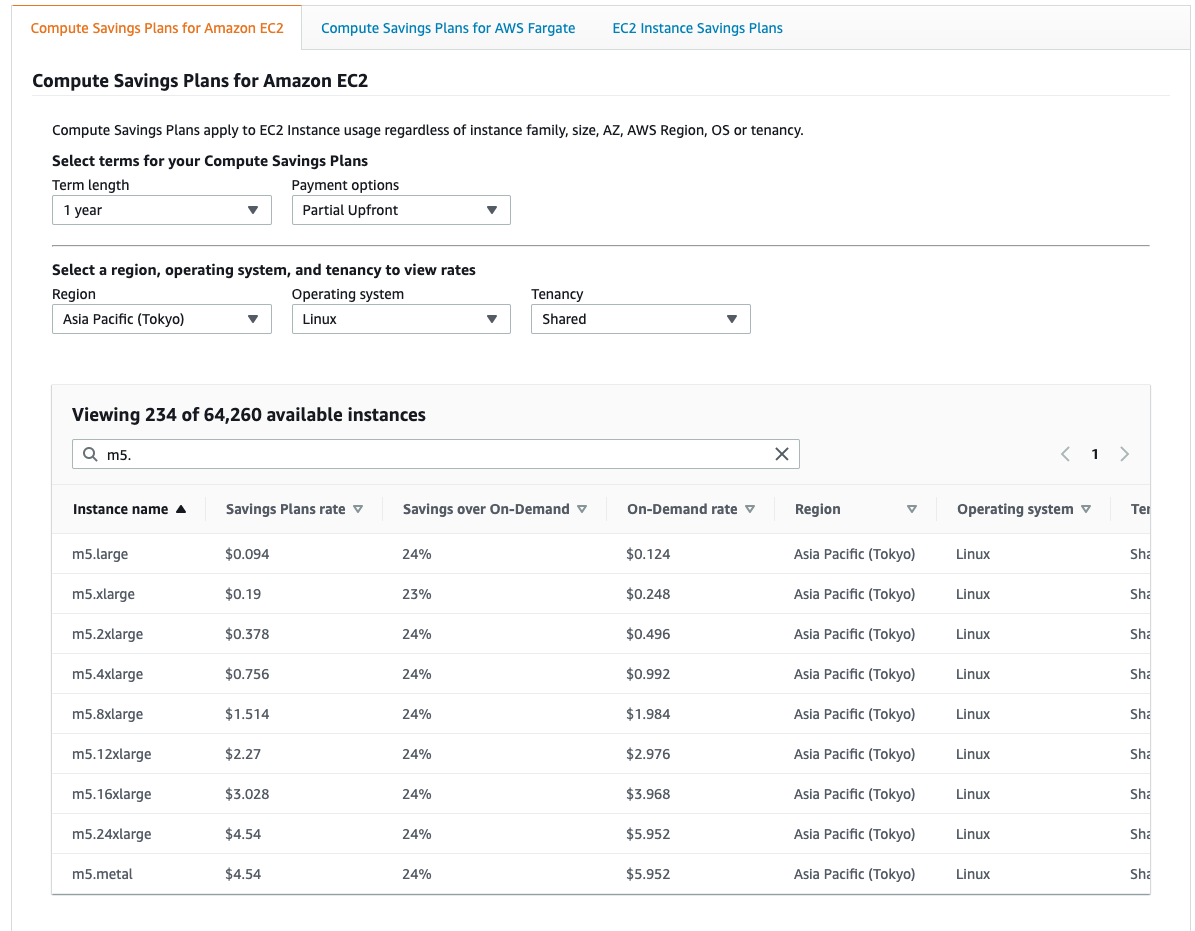Sort by Savings Plans rate column
The height and width of the screenshot is (931, 1195).
(x=293, y=509)
